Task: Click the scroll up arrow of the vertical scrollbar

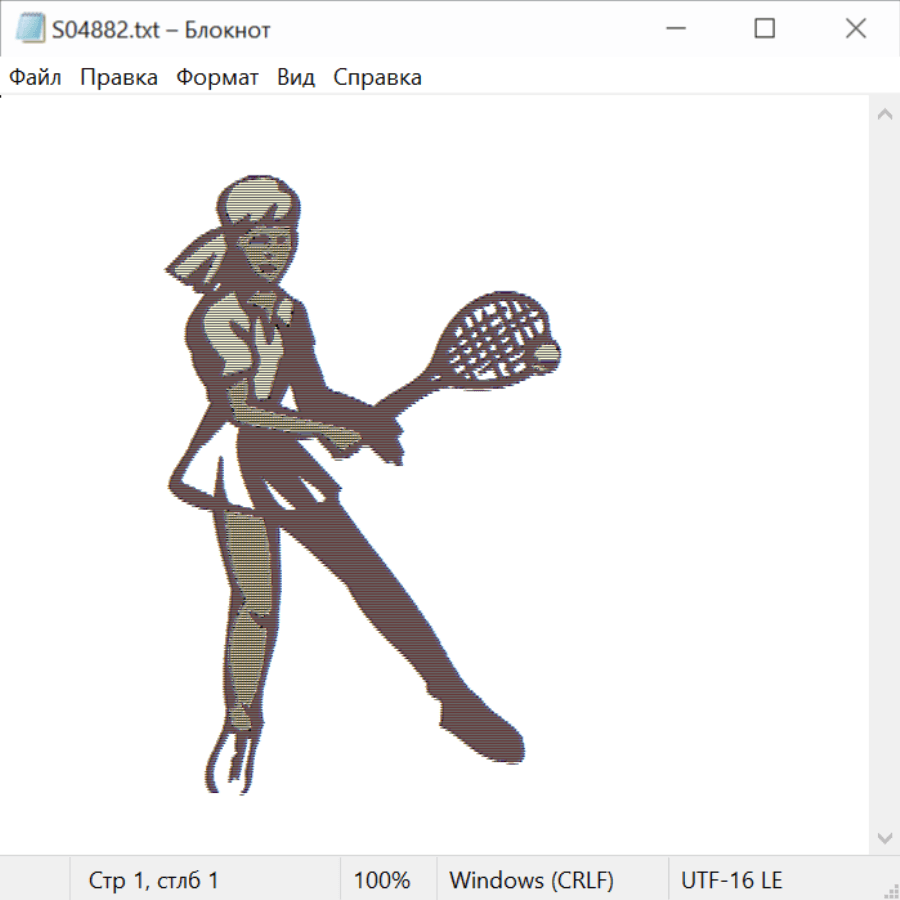Action: coord(884,115)
